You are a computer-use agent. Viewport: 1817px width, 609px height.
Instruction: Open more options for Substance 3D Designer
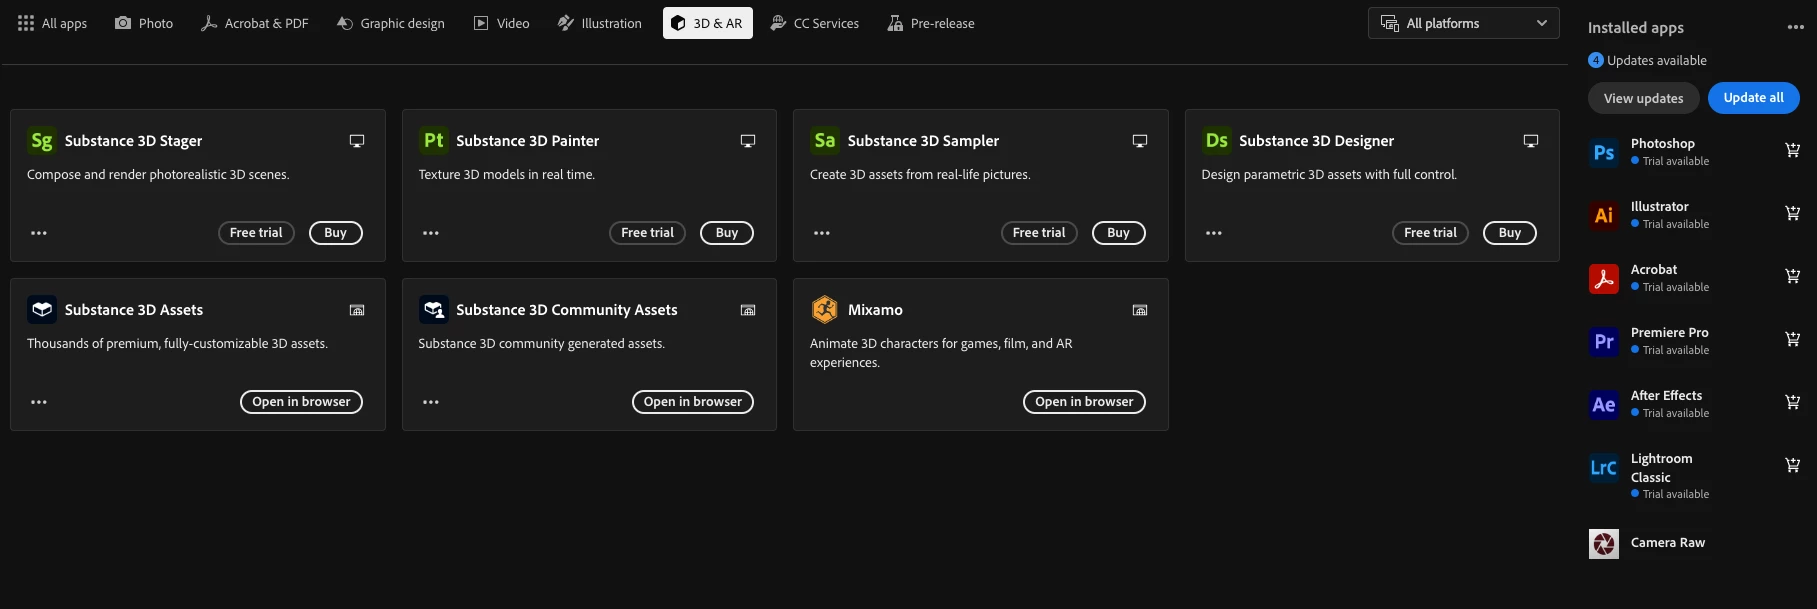point(1214,233)
